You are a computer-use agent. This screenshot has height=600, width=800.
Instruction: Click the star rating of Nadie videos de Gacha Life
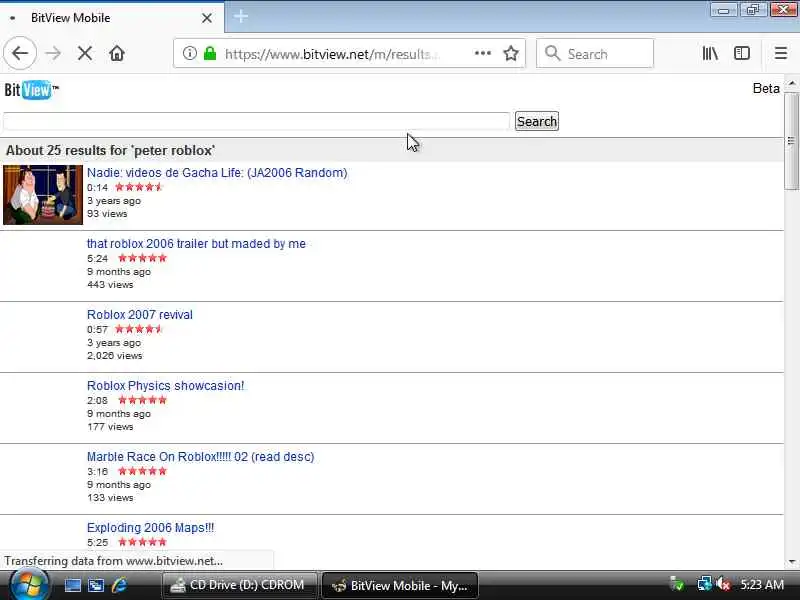tap(139, 187)
